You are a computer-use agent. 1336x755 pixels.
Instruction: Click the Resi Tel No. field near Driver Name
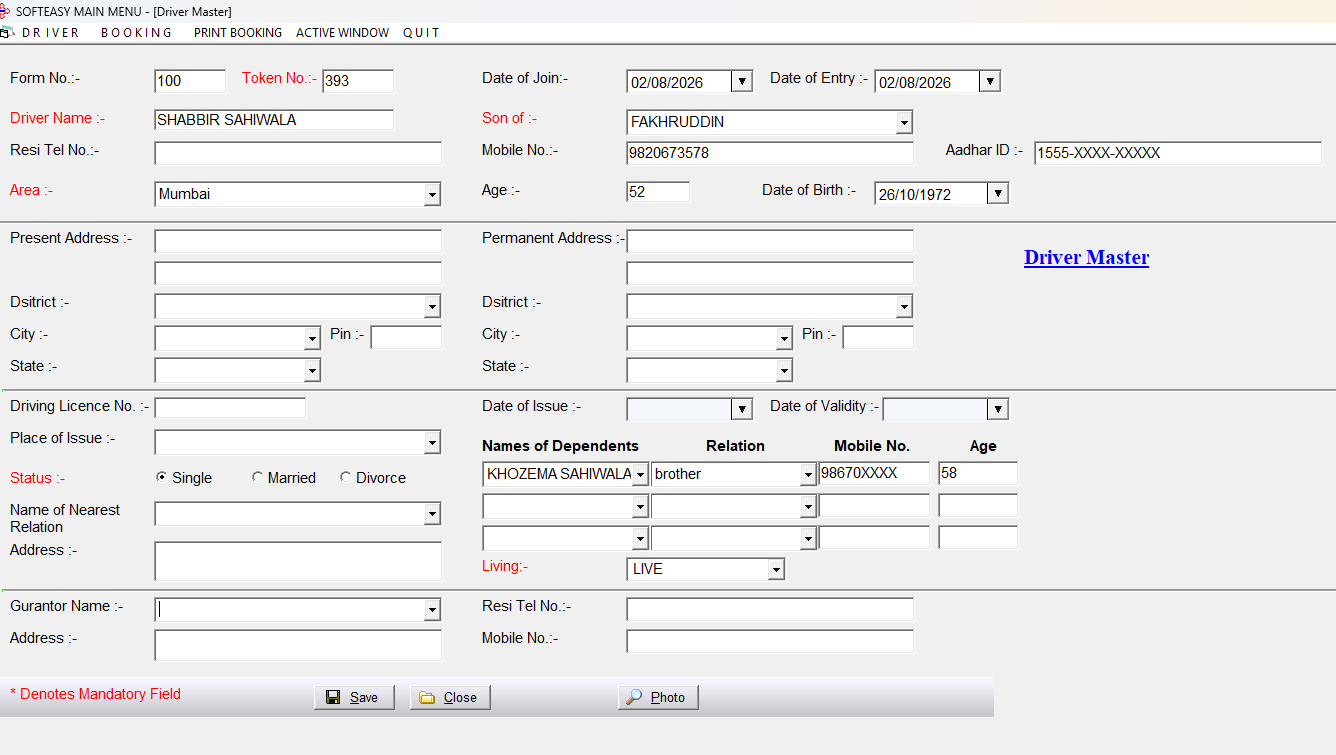click(298, 153)
